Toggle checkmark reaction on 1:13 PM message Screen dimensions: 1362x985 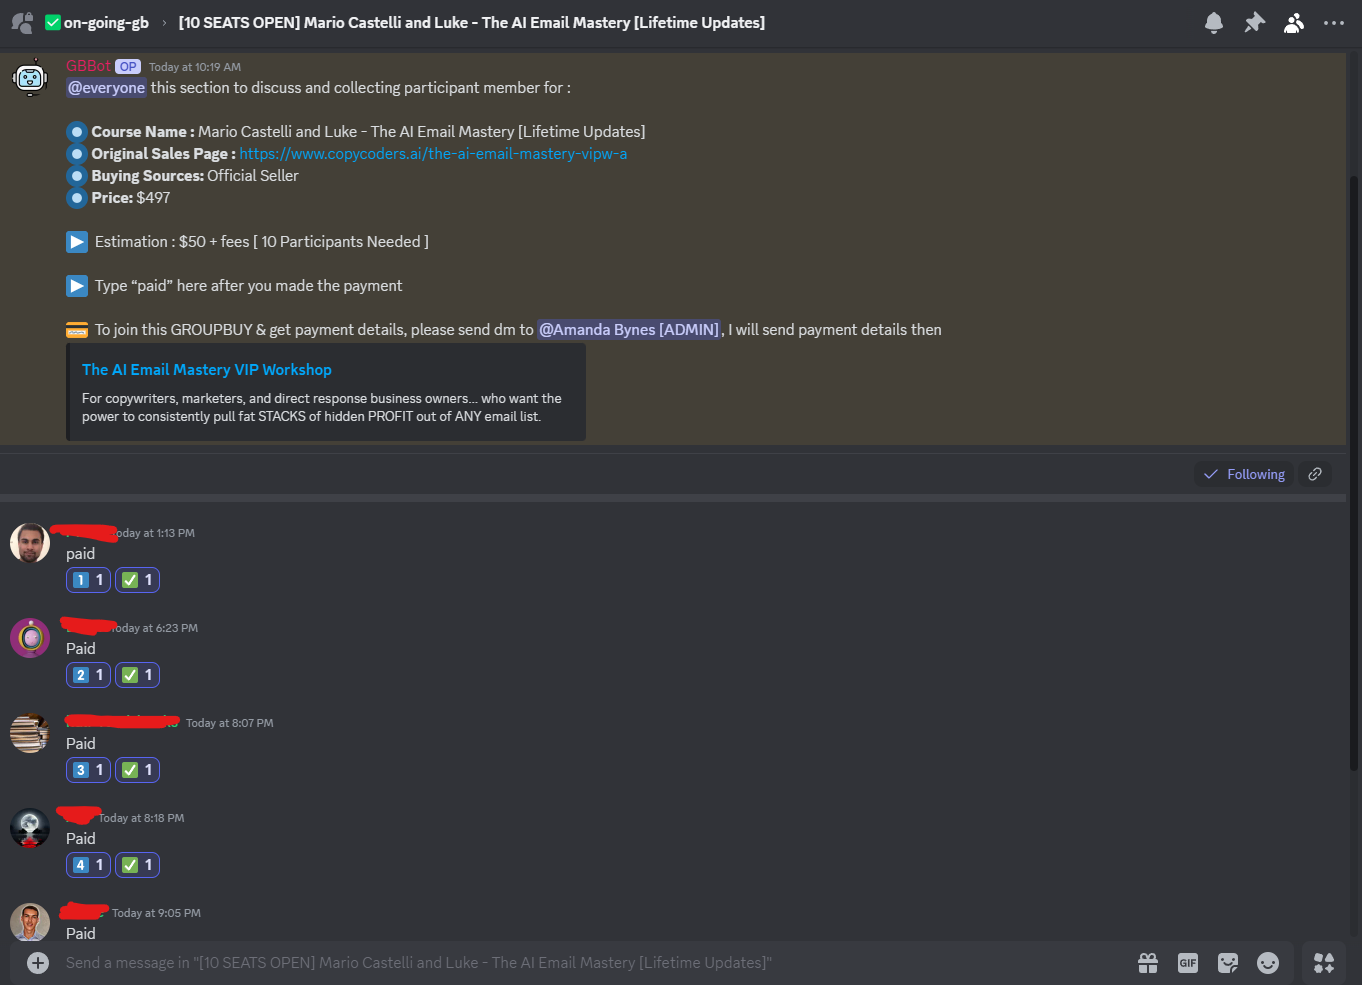coord(137,580)
